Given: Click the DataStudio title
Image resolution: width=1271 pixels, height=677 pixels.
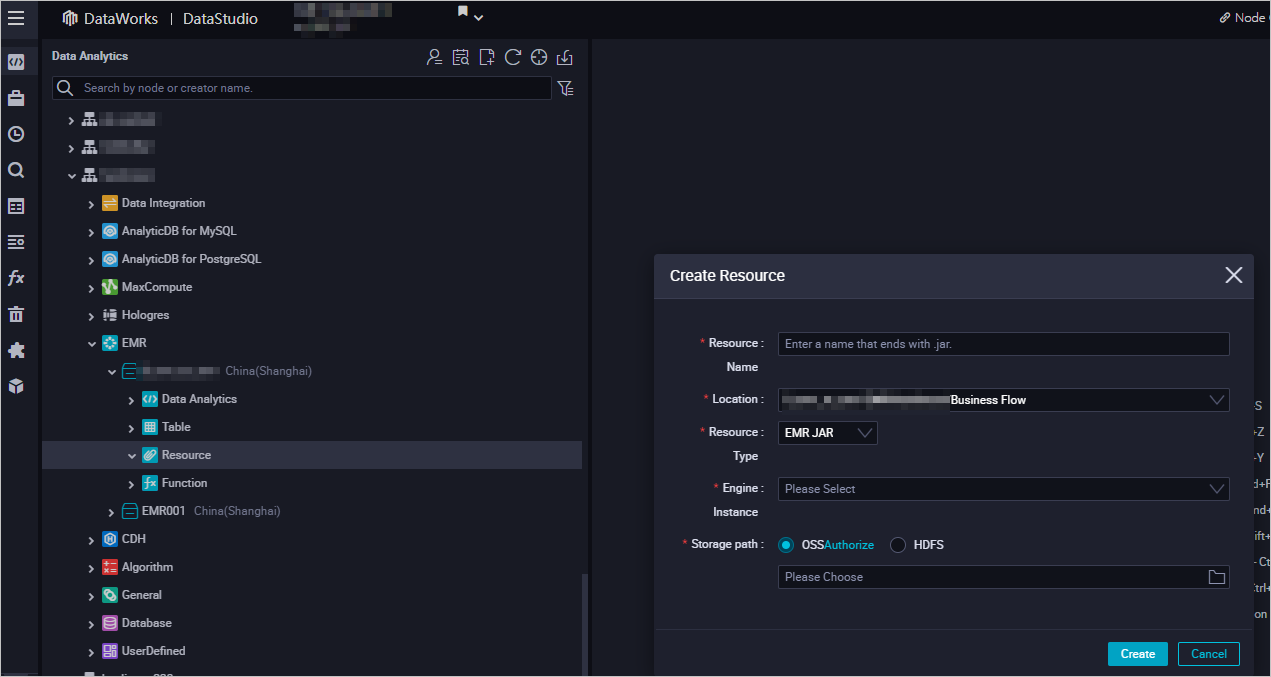Looking at the screenshot, I should (x=220, y=18).
